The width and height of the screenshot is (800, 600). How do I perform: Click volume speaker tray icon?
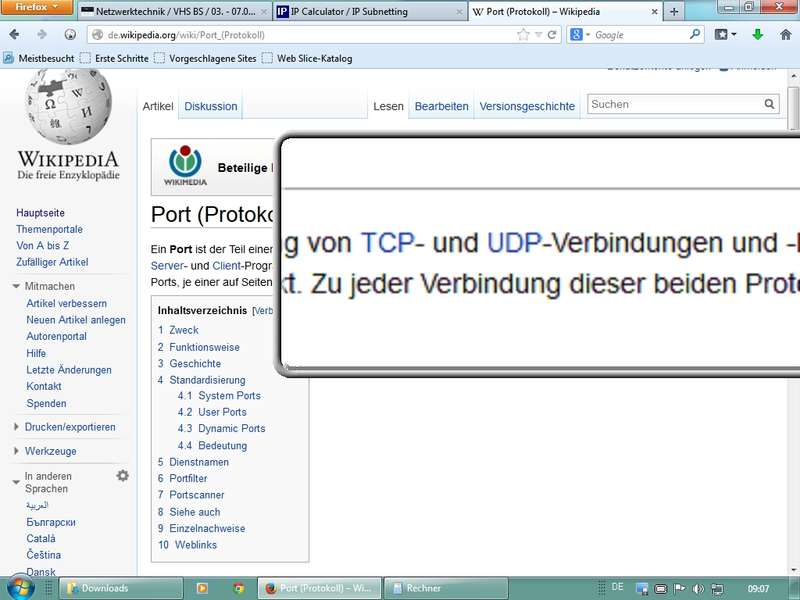pos(698,589)
